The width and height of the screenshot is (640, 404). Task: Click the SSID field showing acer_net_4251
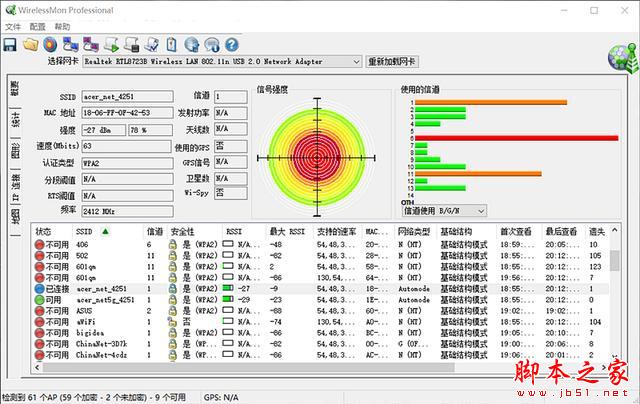tap(127, 97)
